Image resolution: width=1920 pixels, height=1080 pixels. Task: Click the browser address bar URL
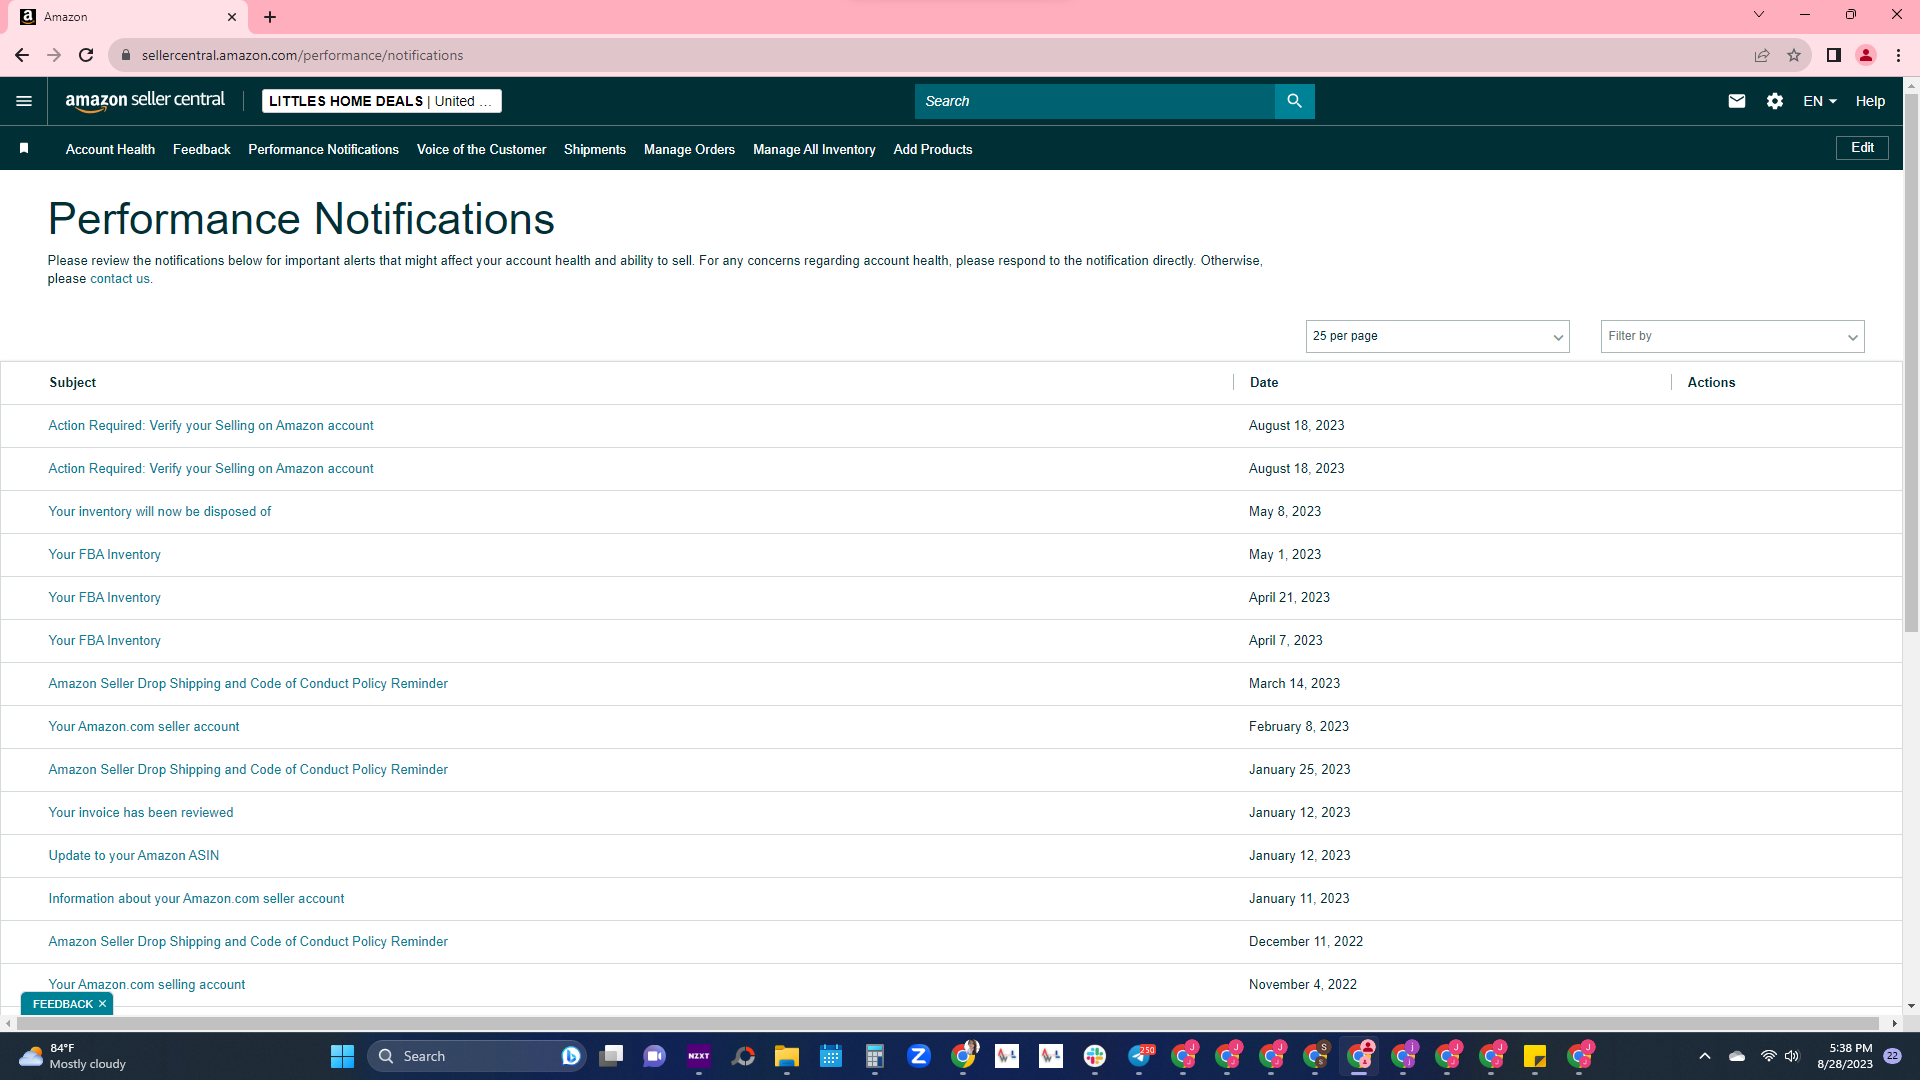302,55
